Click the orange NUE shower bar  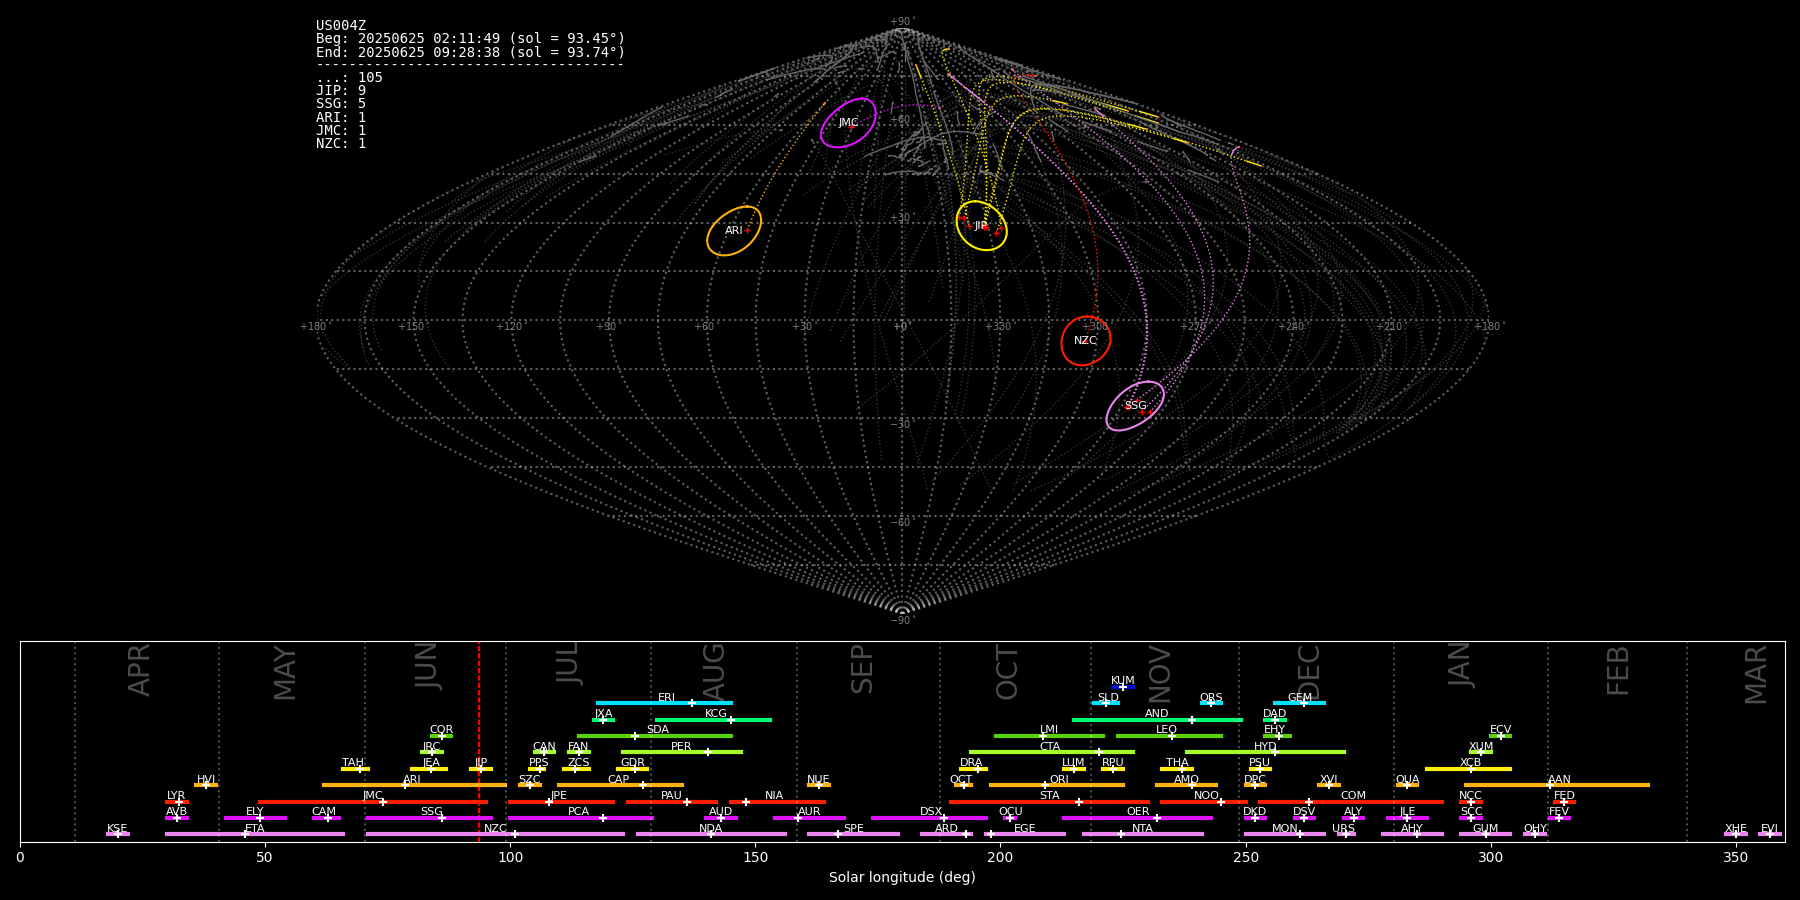coord(819,785)
